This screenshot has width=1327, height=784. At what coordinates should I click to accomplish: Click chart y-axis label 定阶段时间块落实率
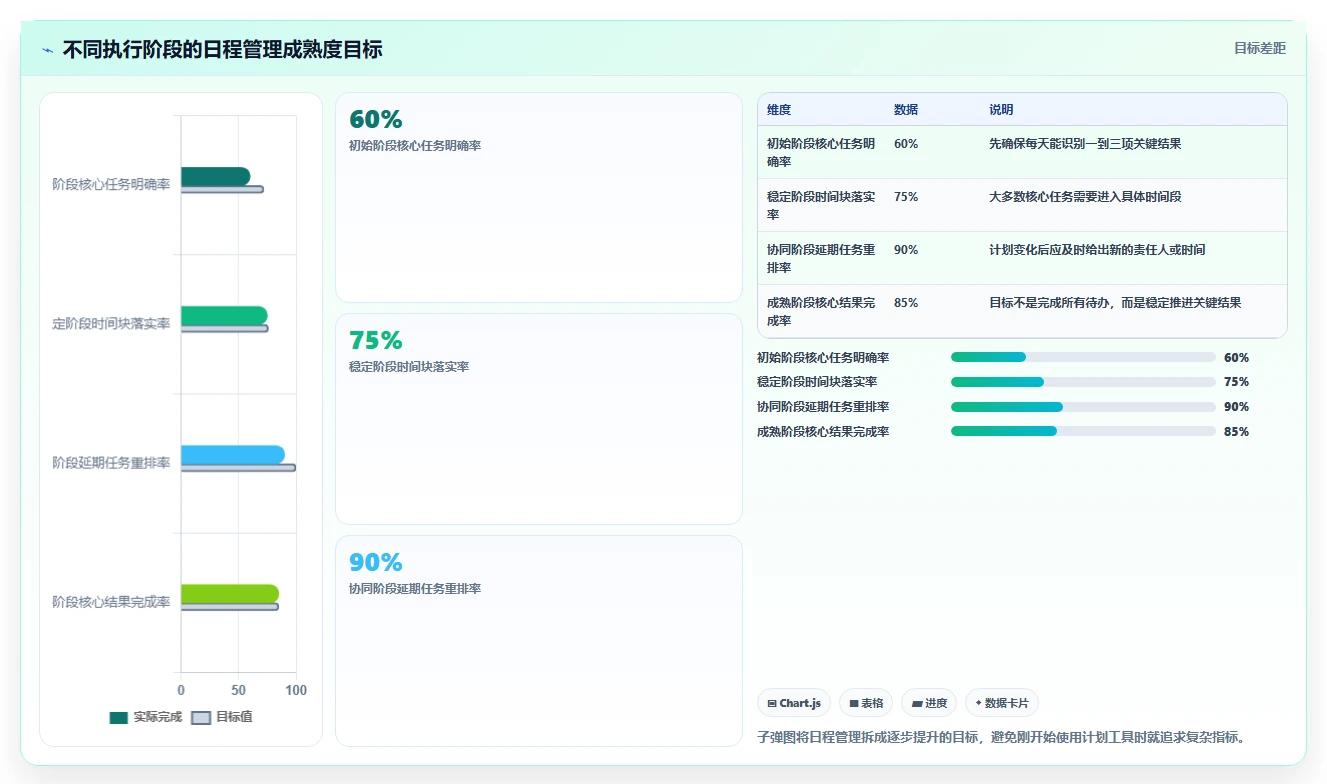tap(111, 324)
